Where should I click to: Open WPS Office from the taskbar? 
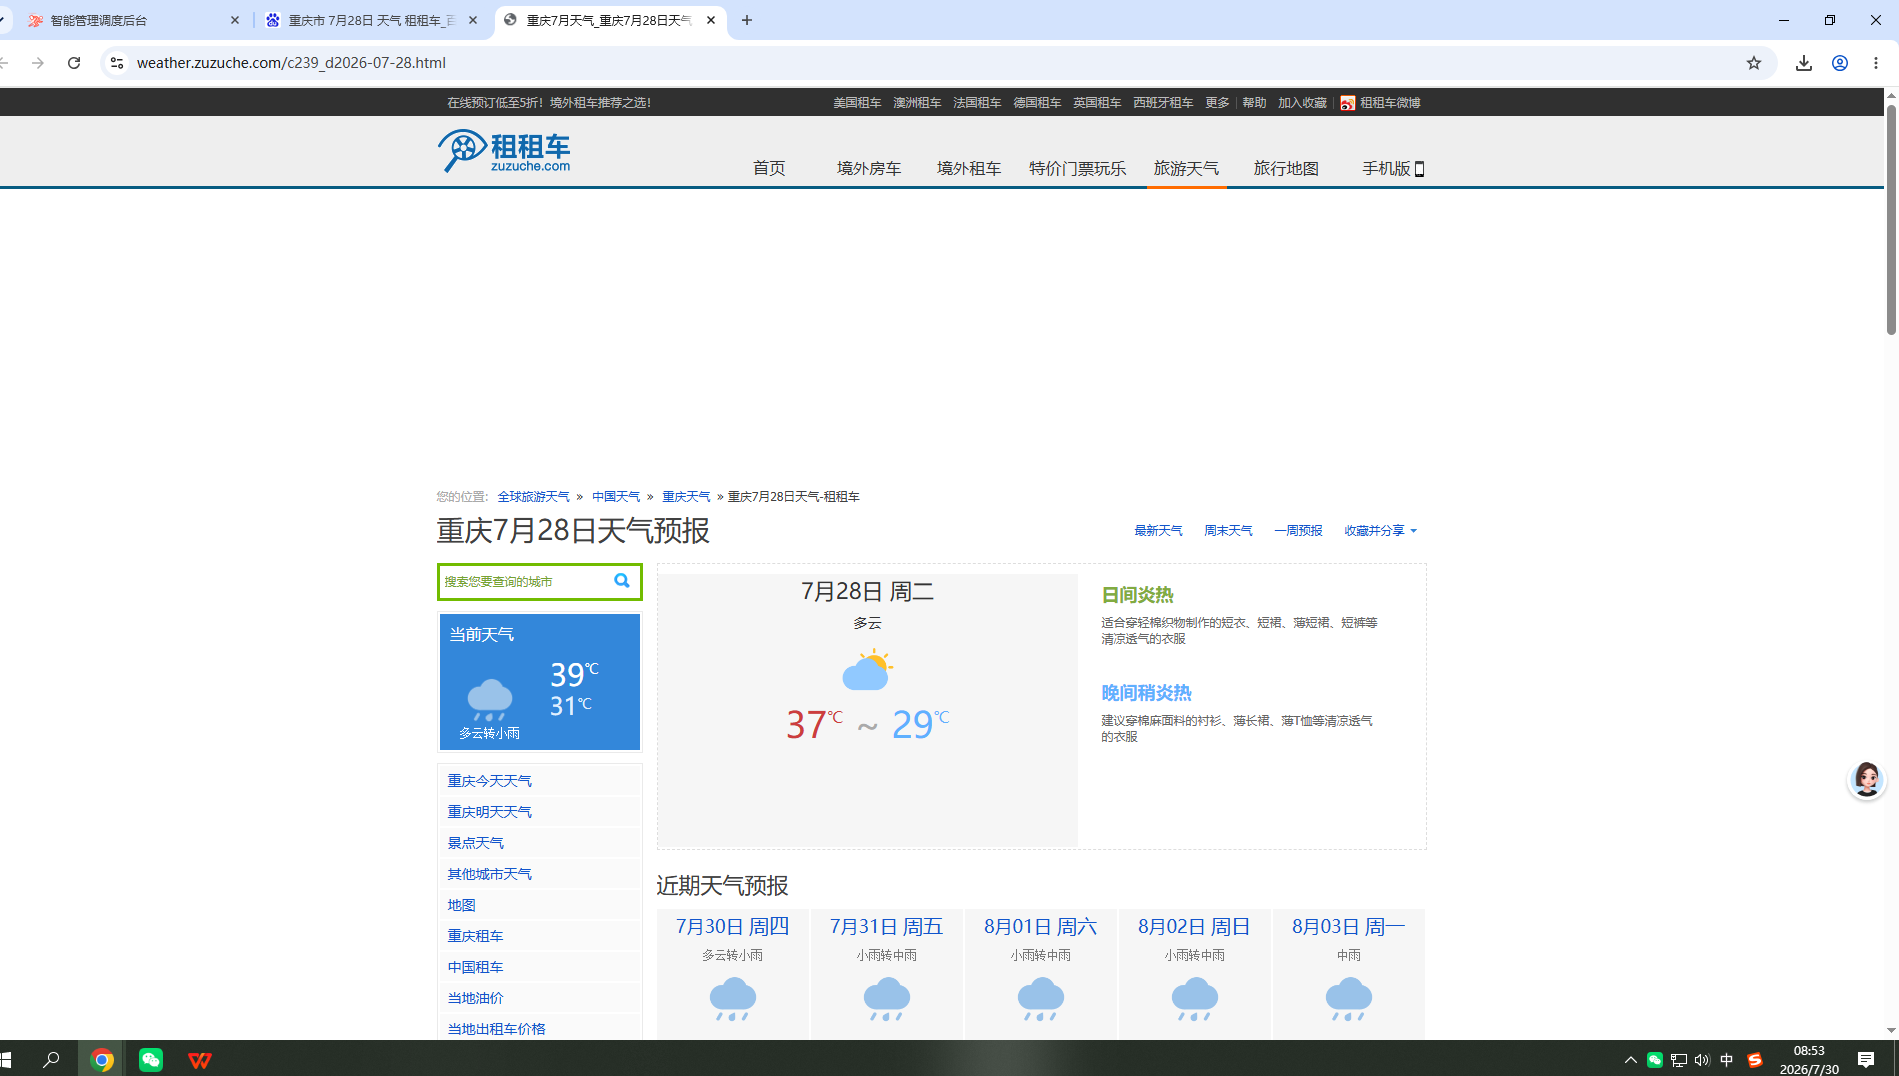[x=200, y=1060]
